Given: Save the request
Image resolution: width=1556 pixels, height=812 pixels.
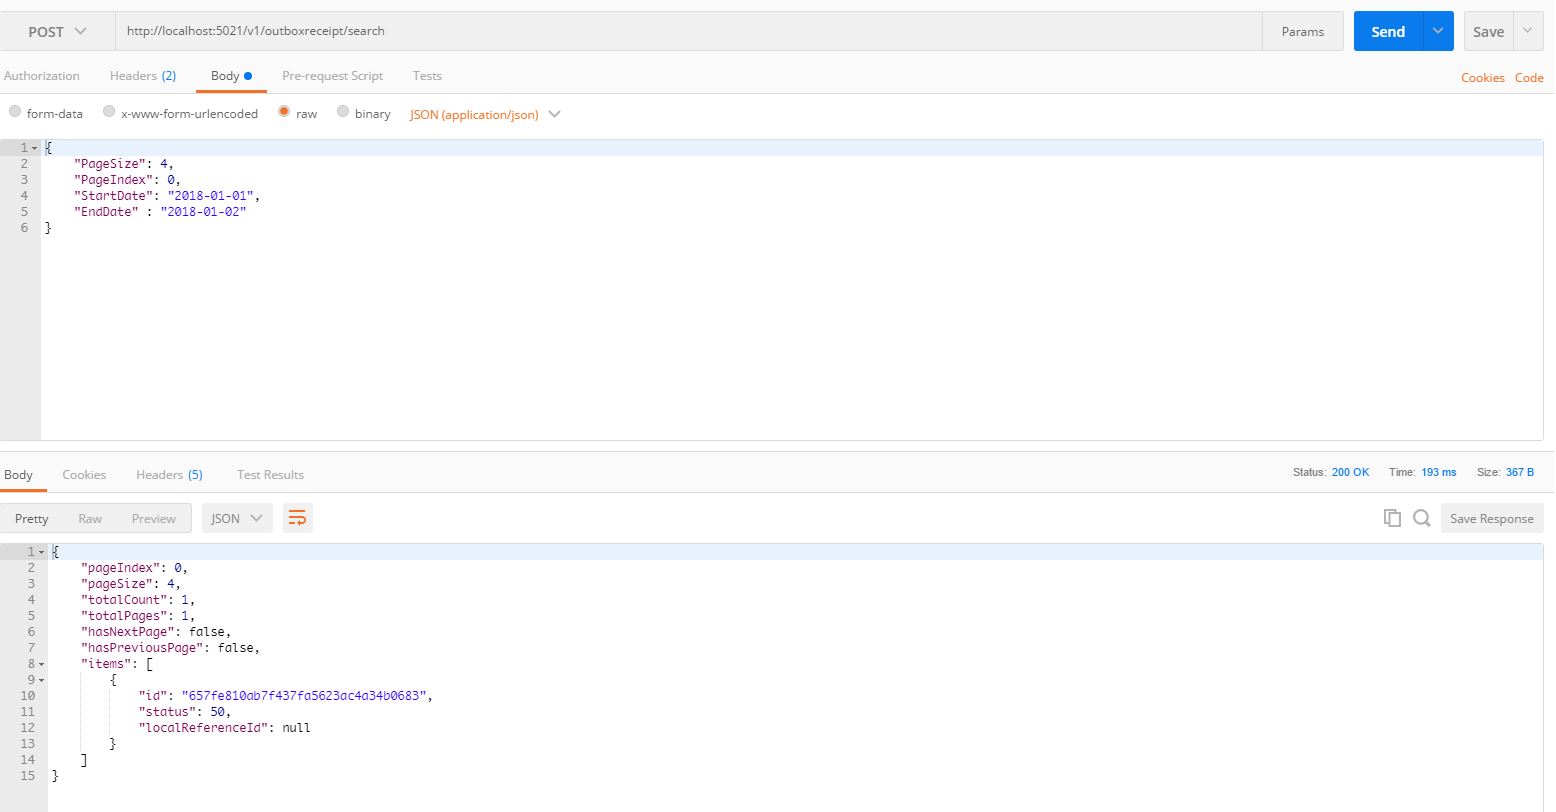Looking at the screenshot, I should pyautogui.click(x=1488, y=31).
